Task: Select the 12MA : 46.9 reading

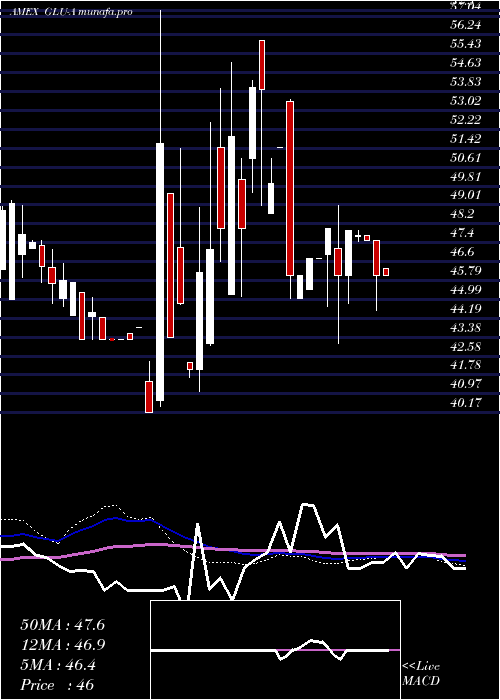Action: [x=62, y=645]
